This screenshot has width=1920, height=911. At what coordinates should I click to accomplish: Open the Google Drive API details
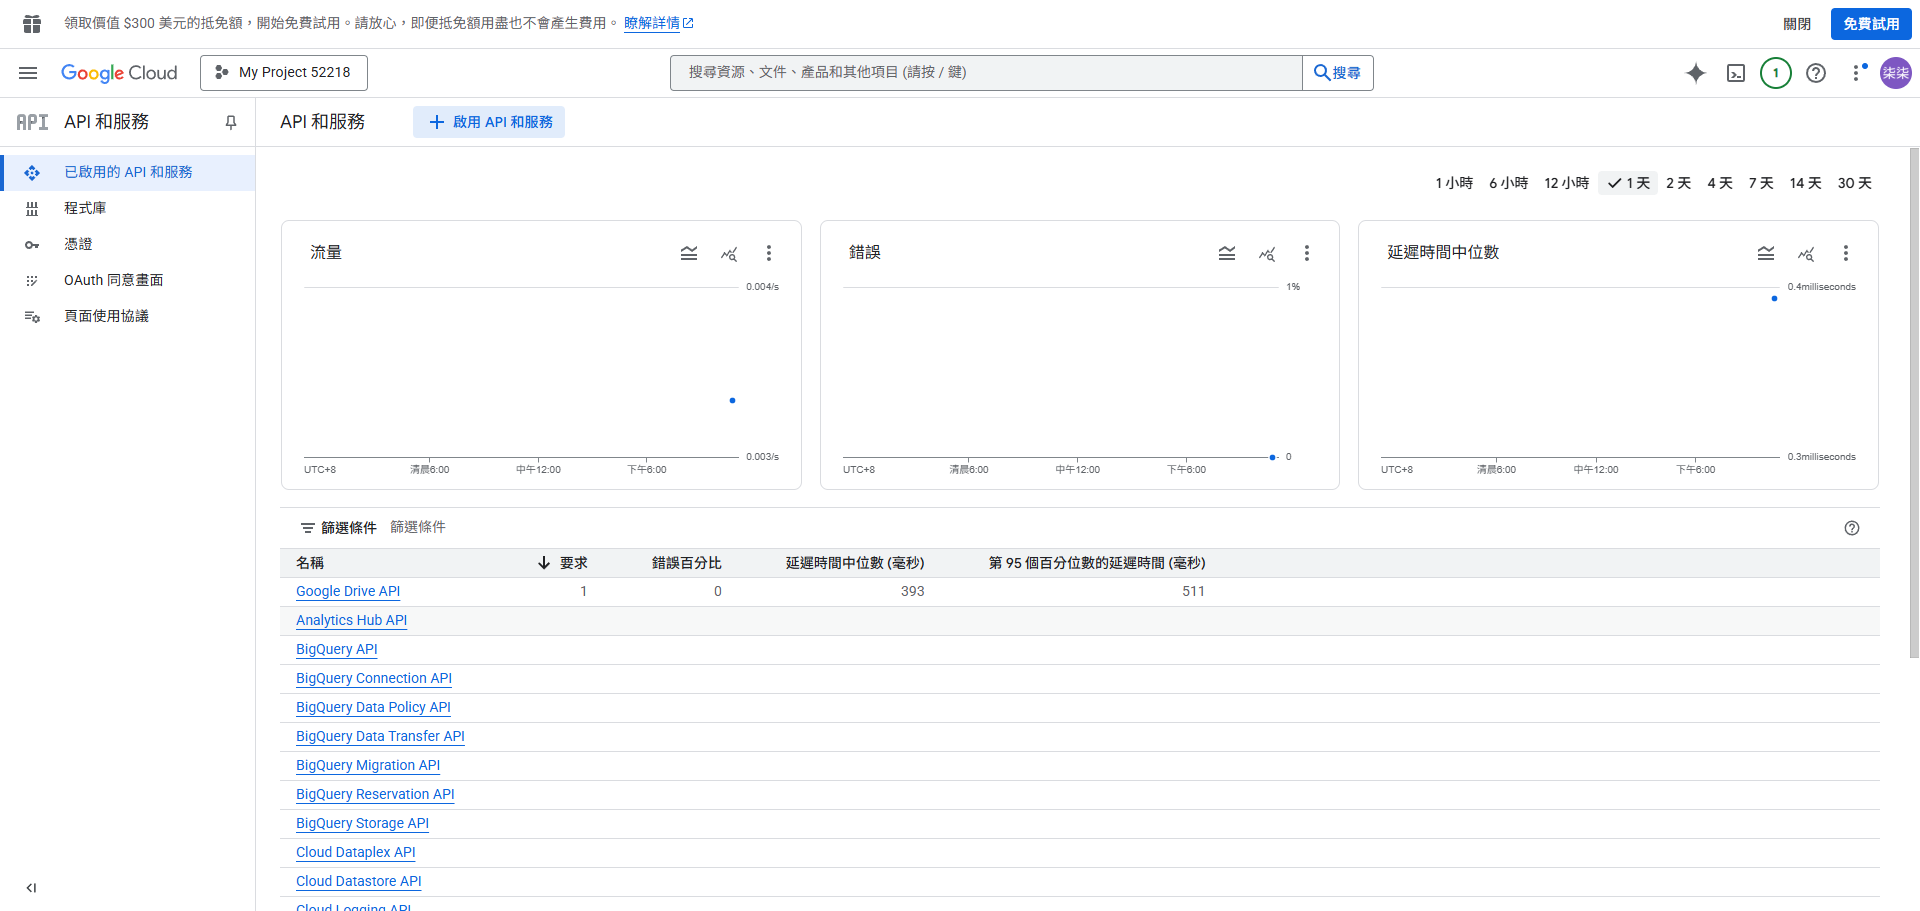tap(347, 591)
